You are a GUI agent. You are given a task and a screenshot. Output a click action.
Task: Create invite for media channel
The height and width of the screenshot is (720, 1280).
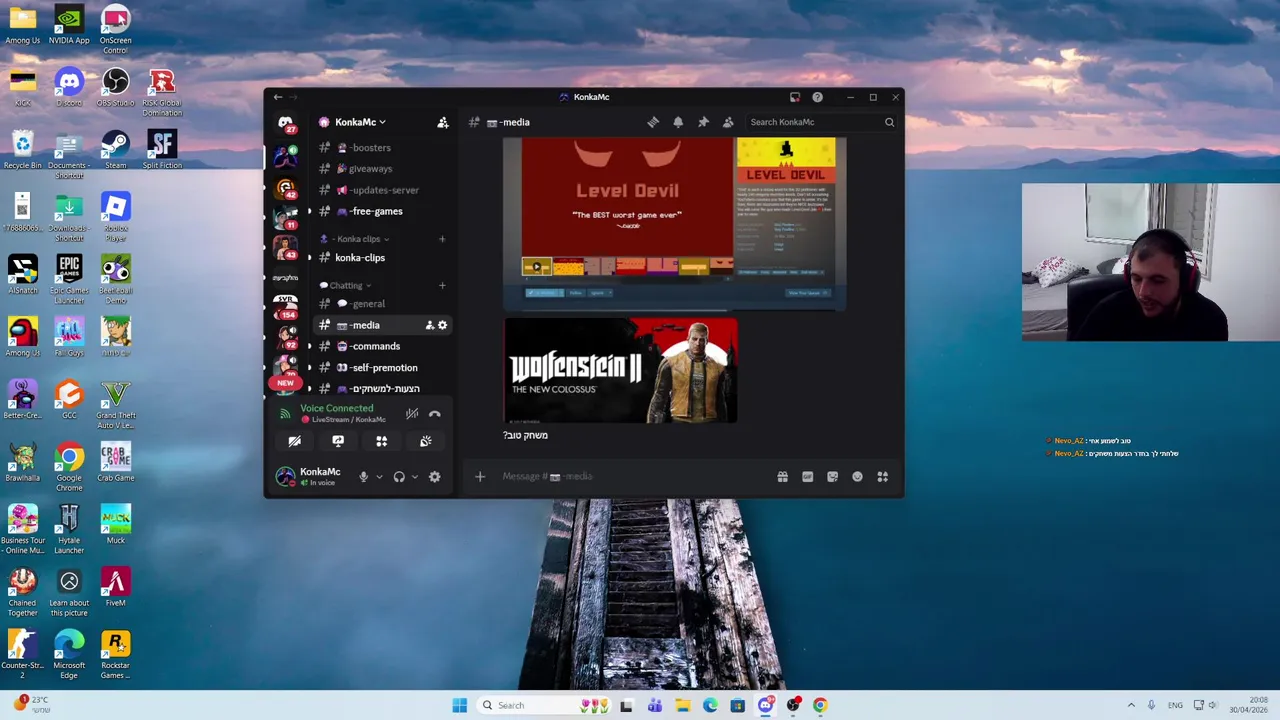430,325
